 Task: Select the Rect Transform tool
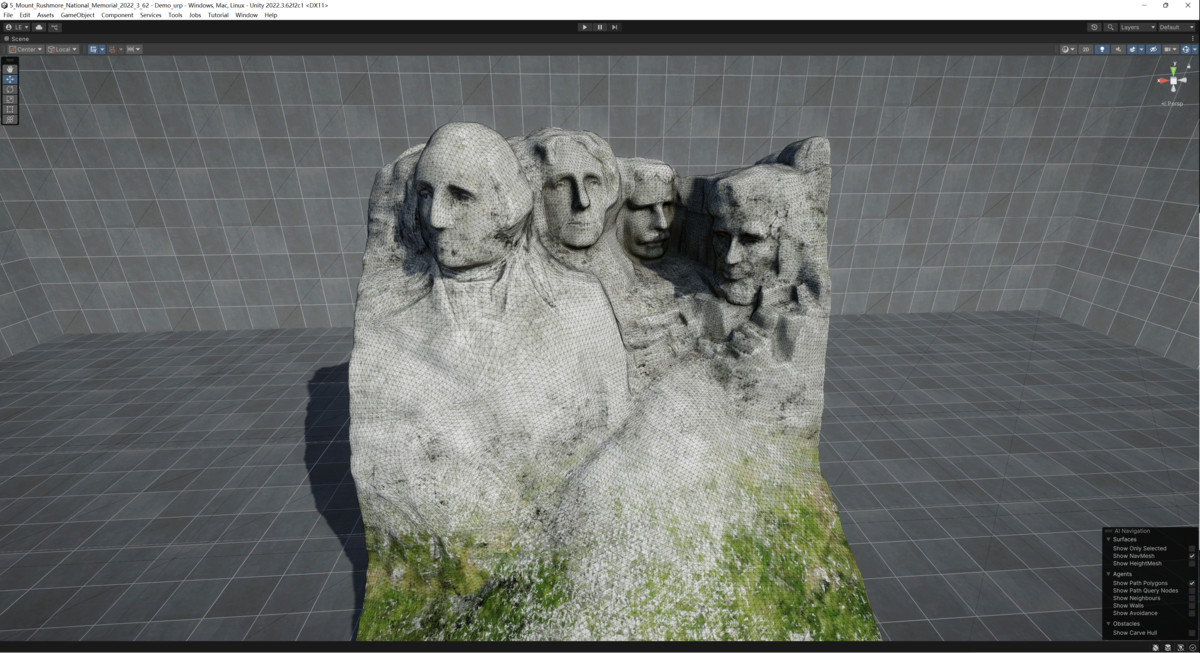coord(8,107)
